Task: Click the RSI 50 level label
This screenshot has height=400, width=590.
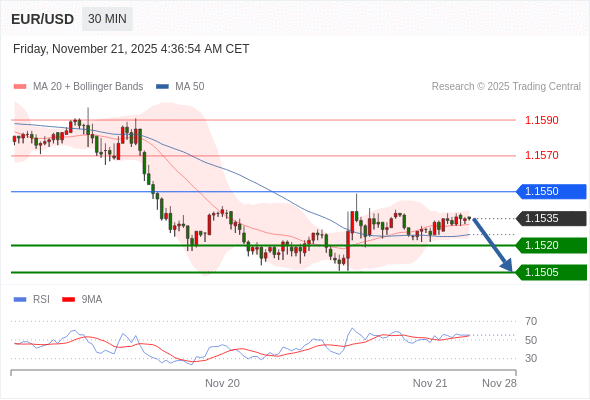Action: pyautogui.click(x=531, y=340)
